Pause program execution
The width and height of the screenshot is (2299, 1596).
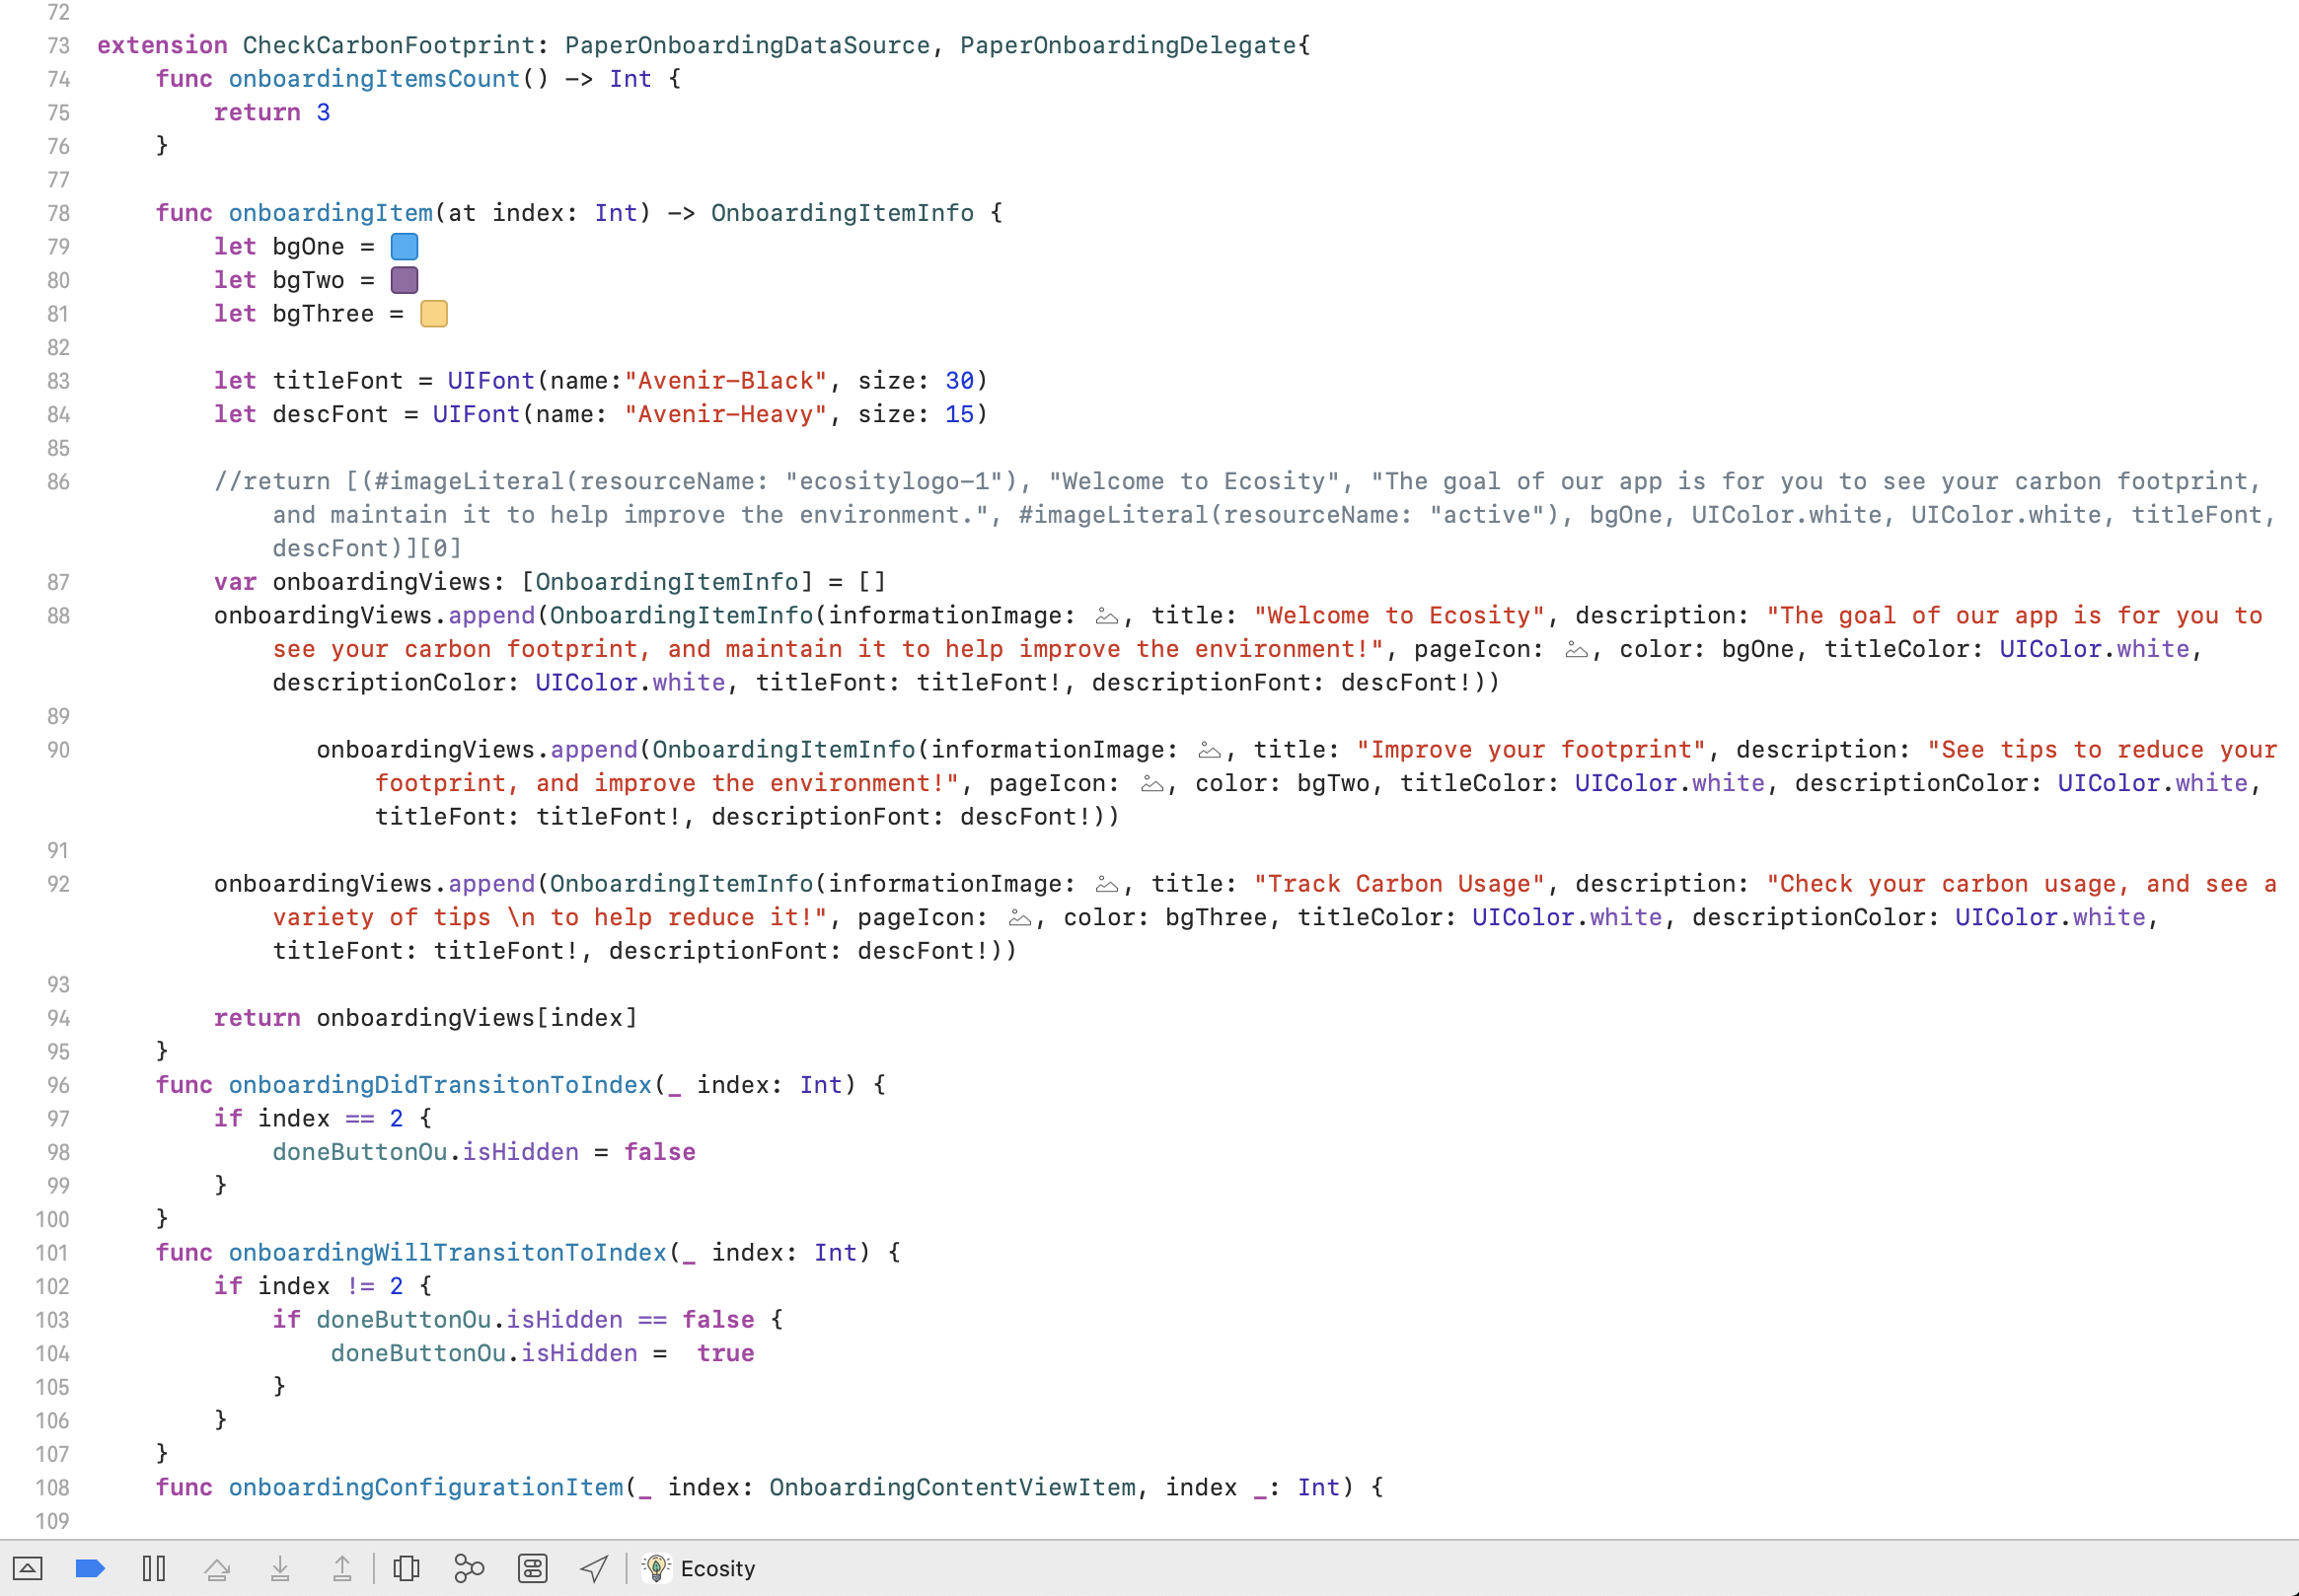(154, 1568)
